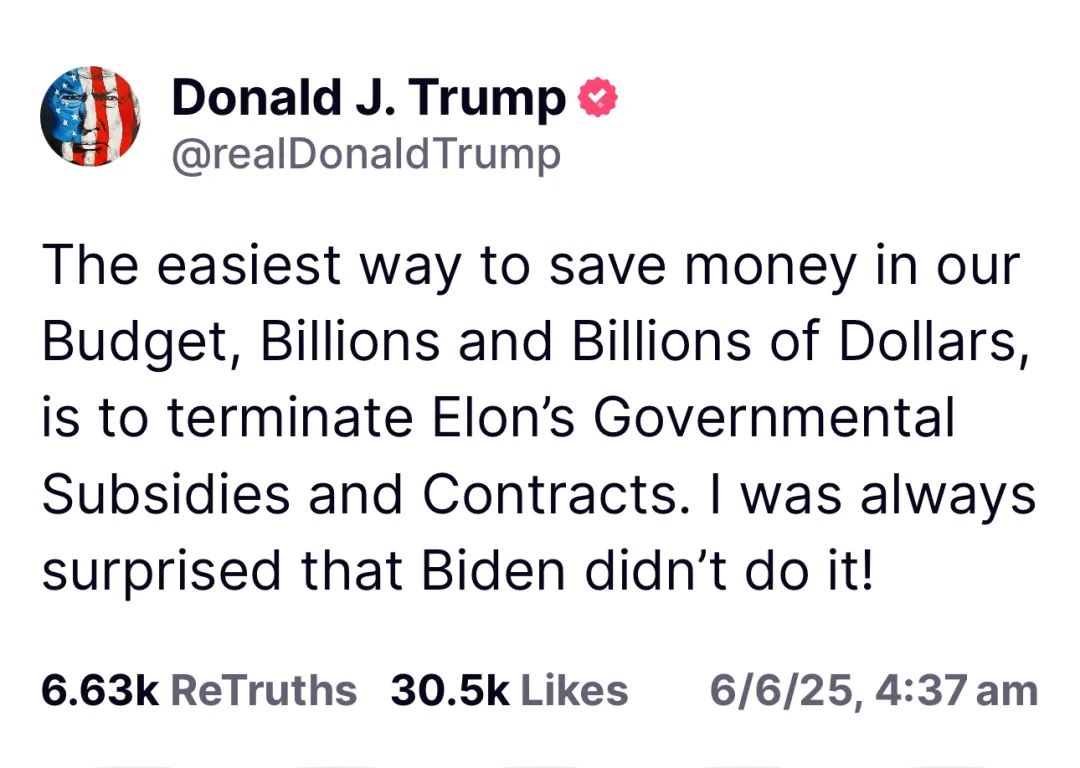Click the ReTruths label
This screenshot has height=768, width=1080.
(263, 690)
